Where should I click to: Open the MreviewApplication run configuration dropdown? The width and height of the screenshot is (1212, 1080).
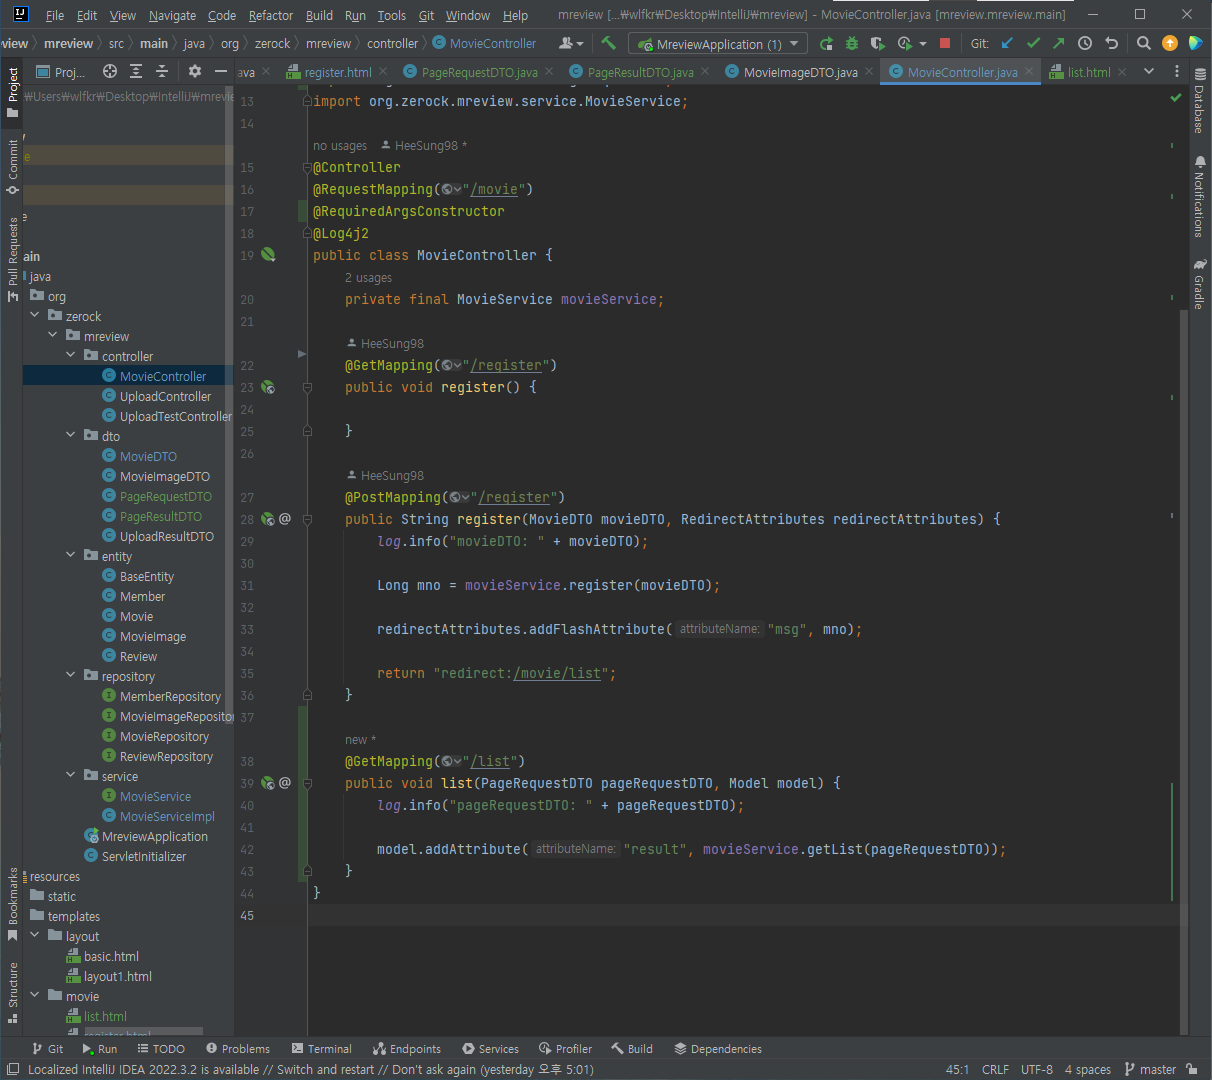point(719,44)
